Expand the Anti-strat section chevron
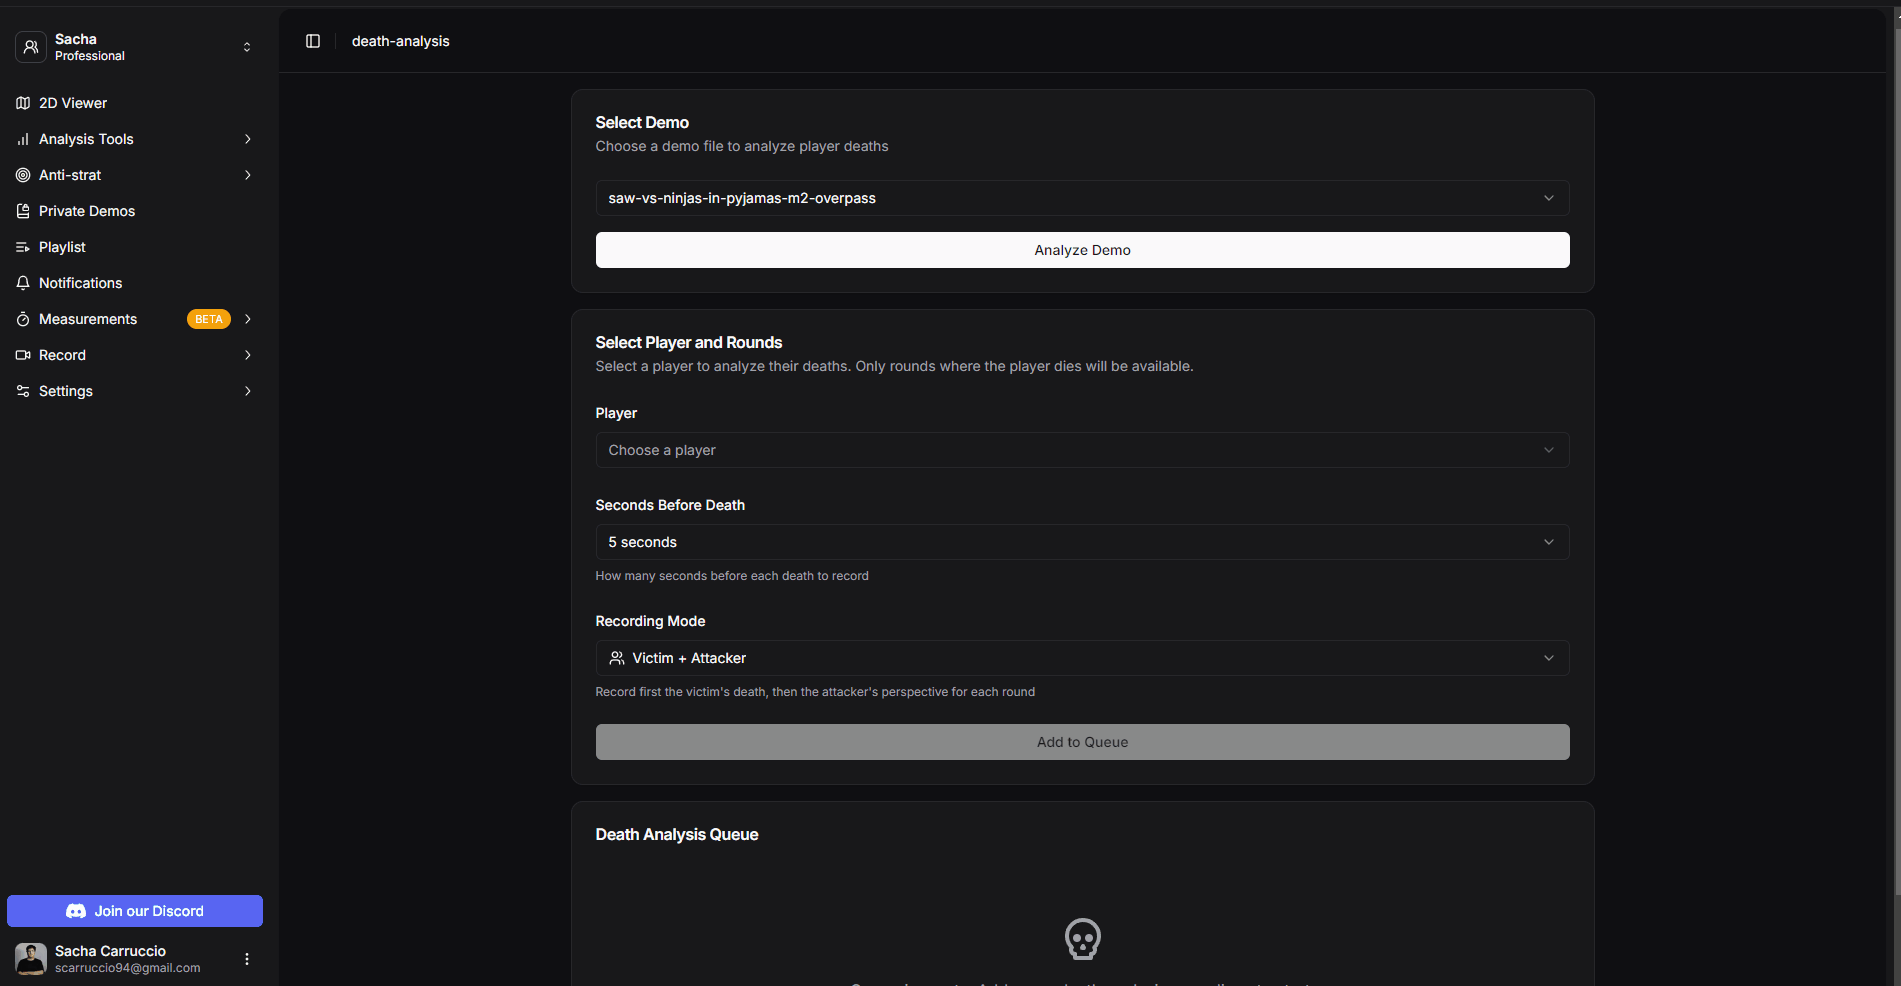1901x986 pixels. tap(247, 175)
